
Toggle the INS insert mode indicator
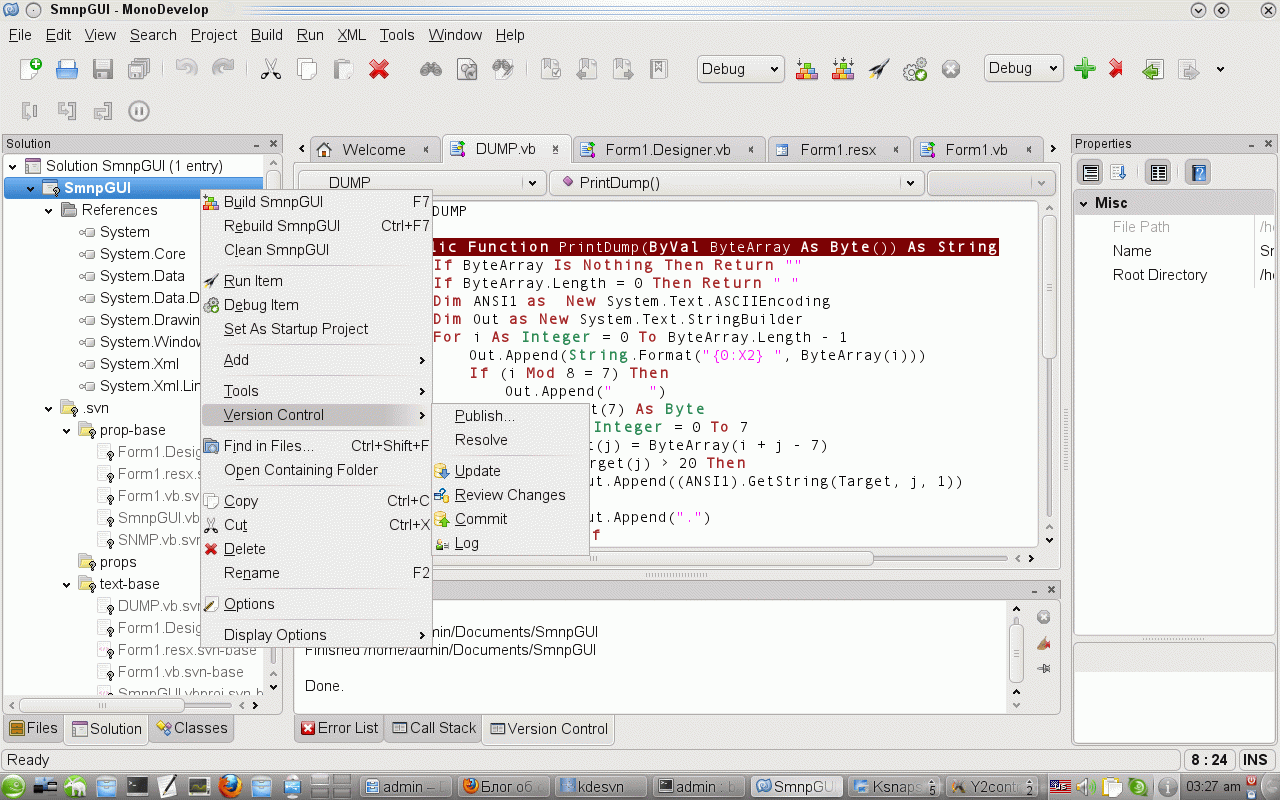tap(1255, 760)
